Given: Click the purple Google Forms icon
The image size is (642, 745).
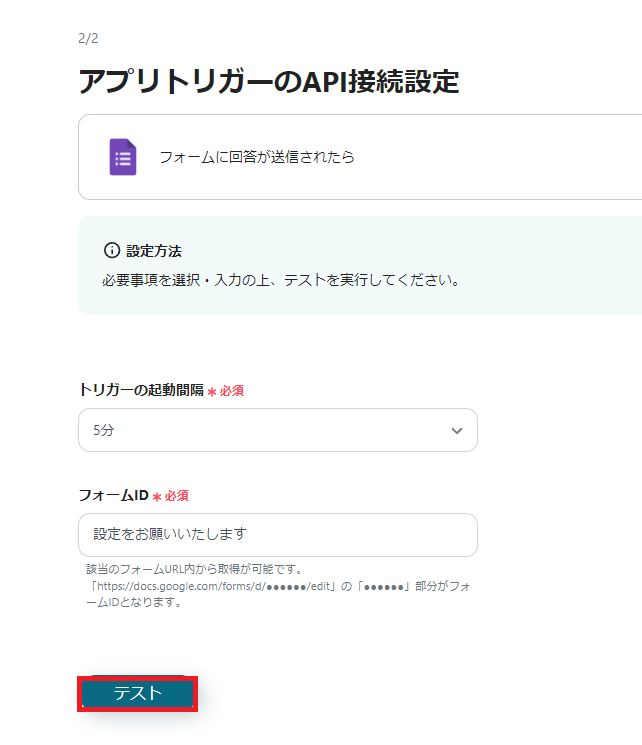Looking at the screenshot, I should [123, 157].
